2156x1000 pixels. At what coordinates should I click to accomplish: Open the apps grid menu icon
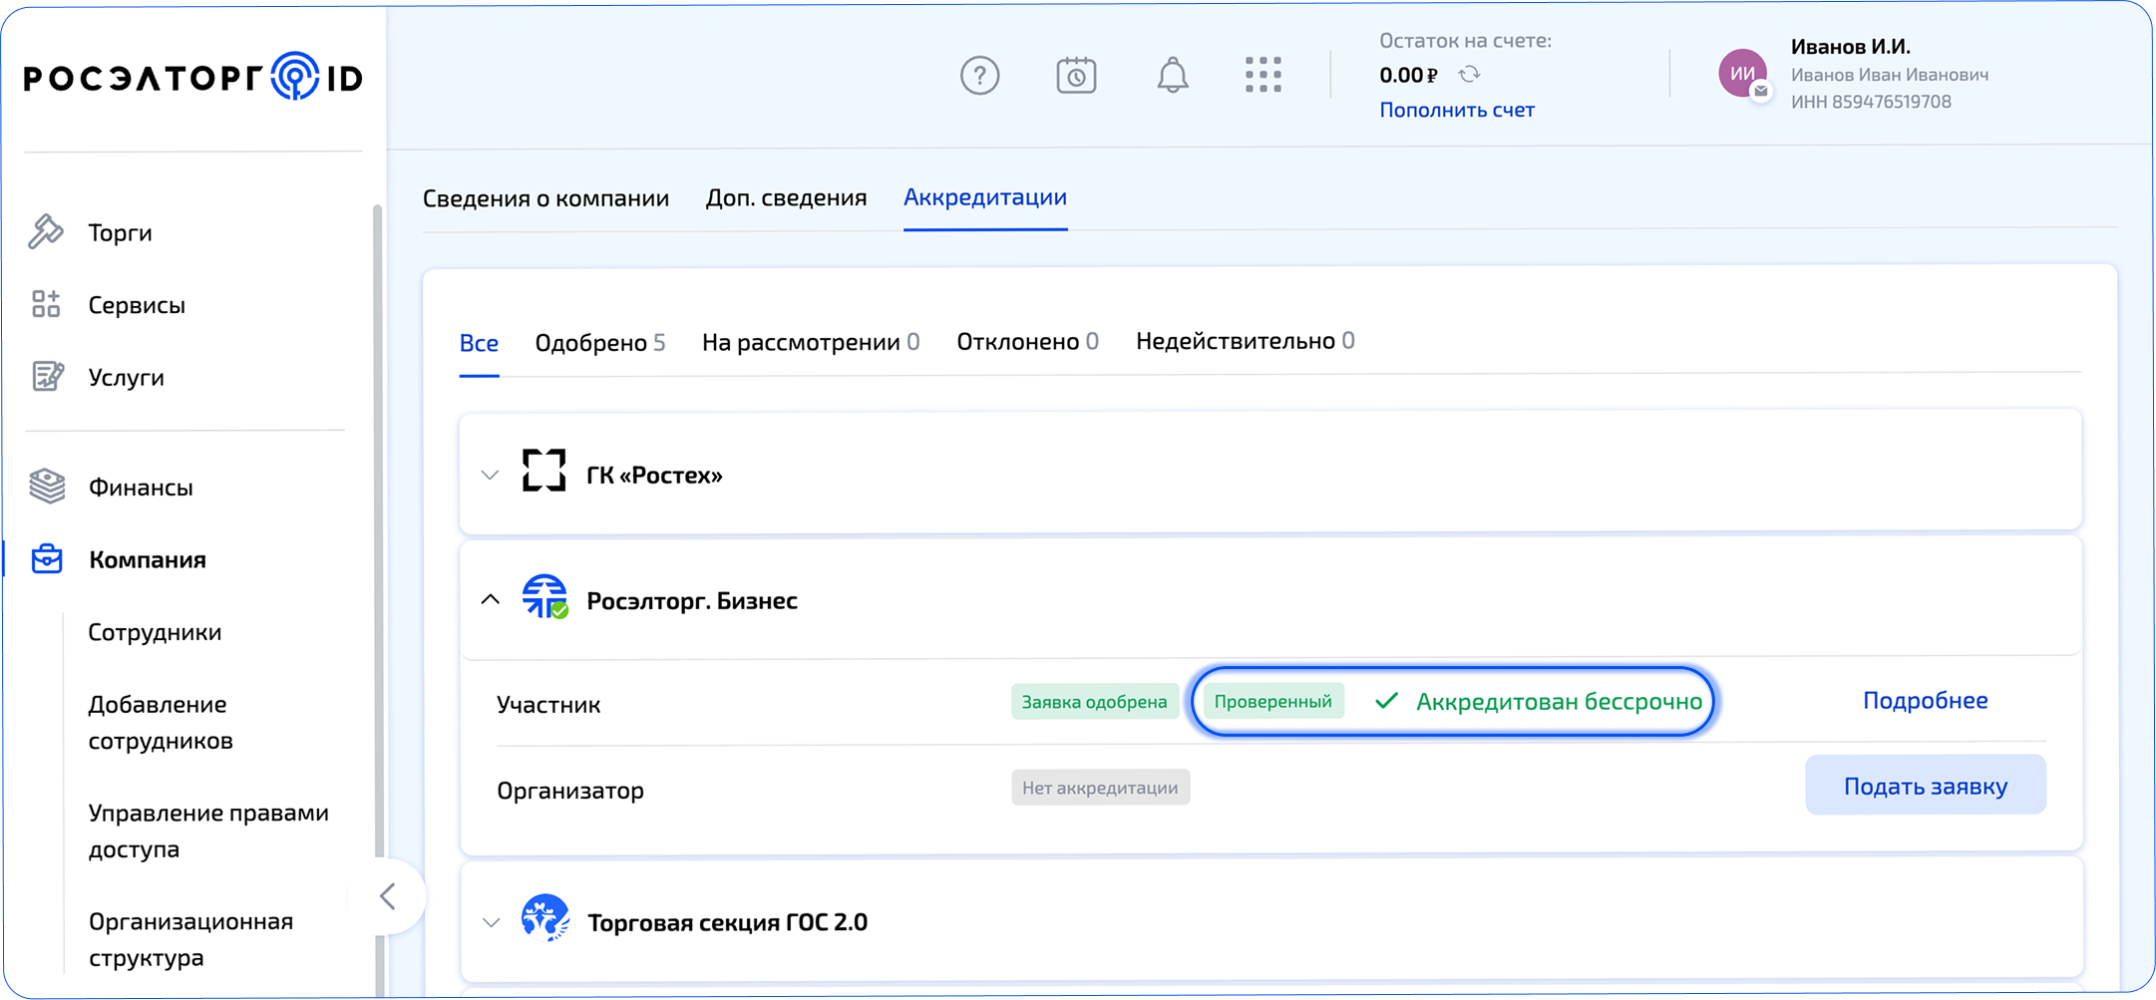pyautogui.click(x=1264, y=75)
